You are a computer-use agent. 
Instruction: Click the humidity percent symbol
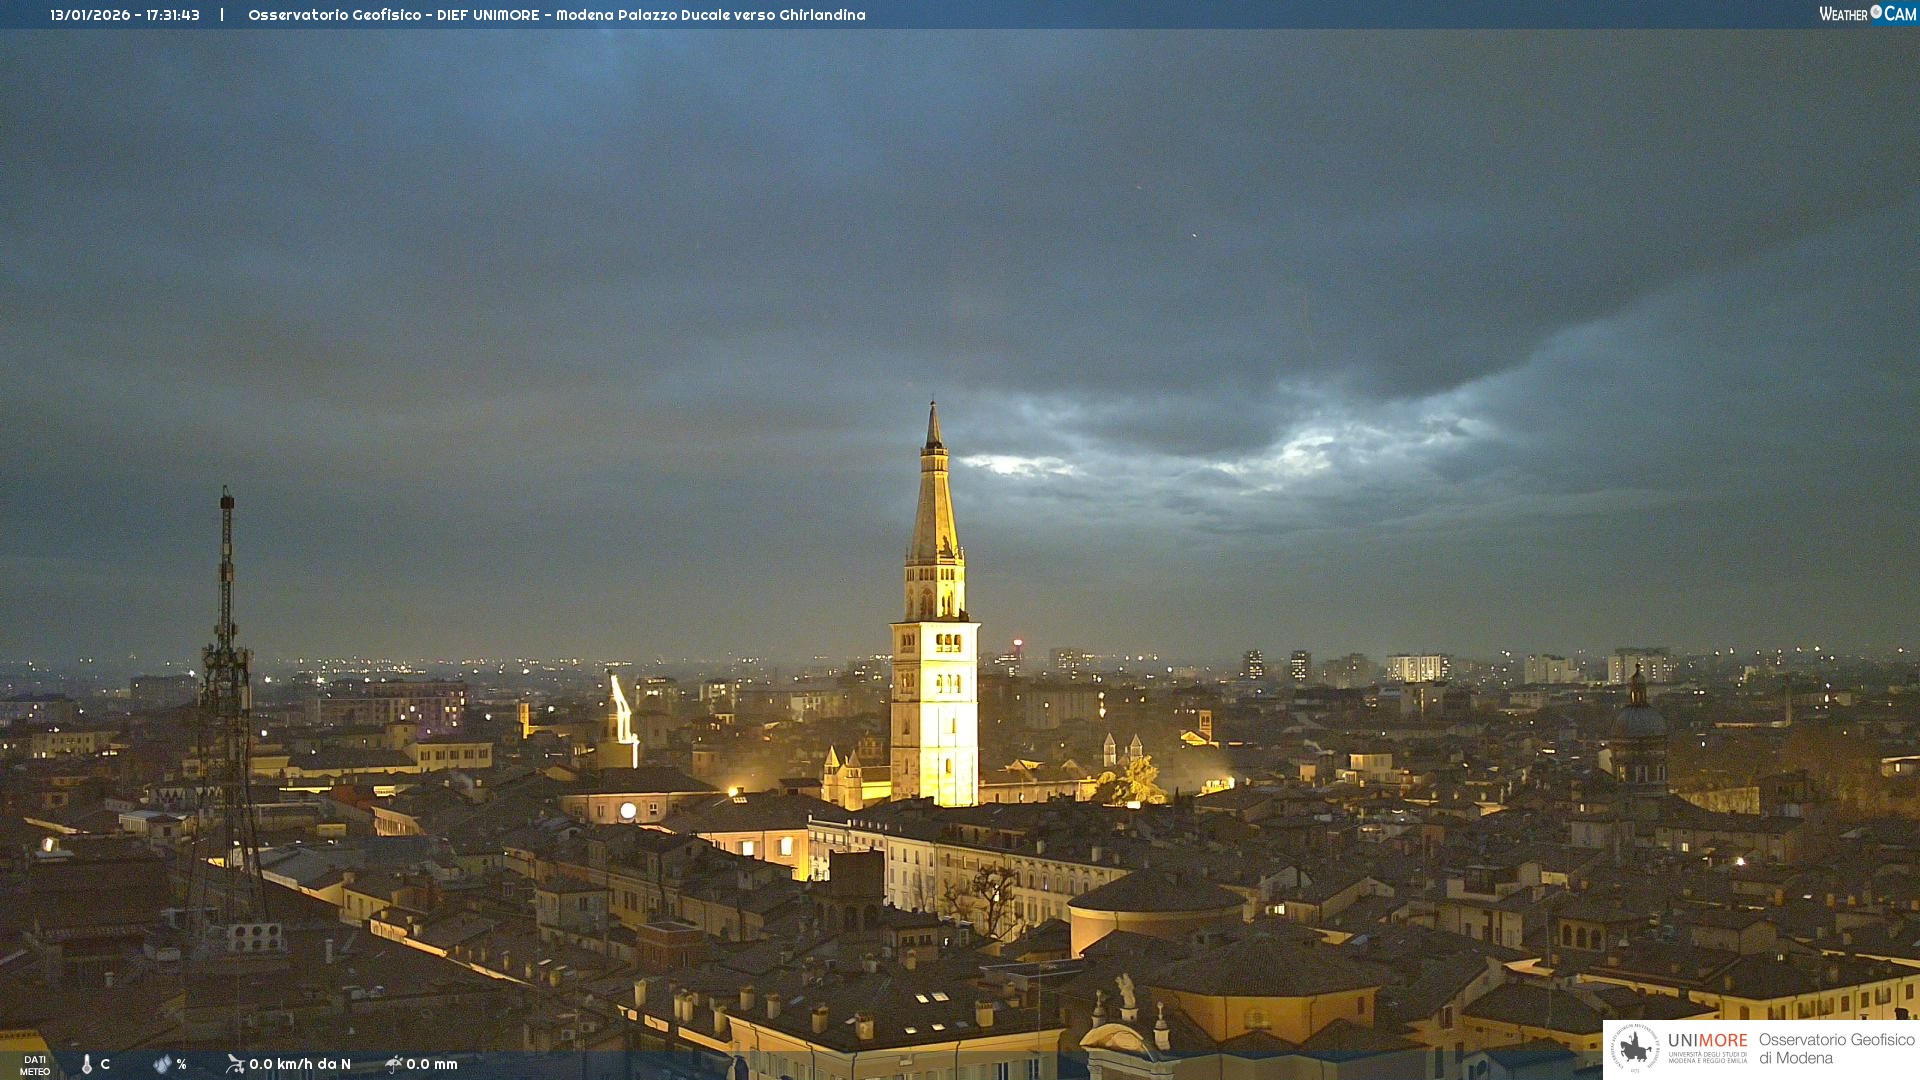click(x=181, y=1064)
